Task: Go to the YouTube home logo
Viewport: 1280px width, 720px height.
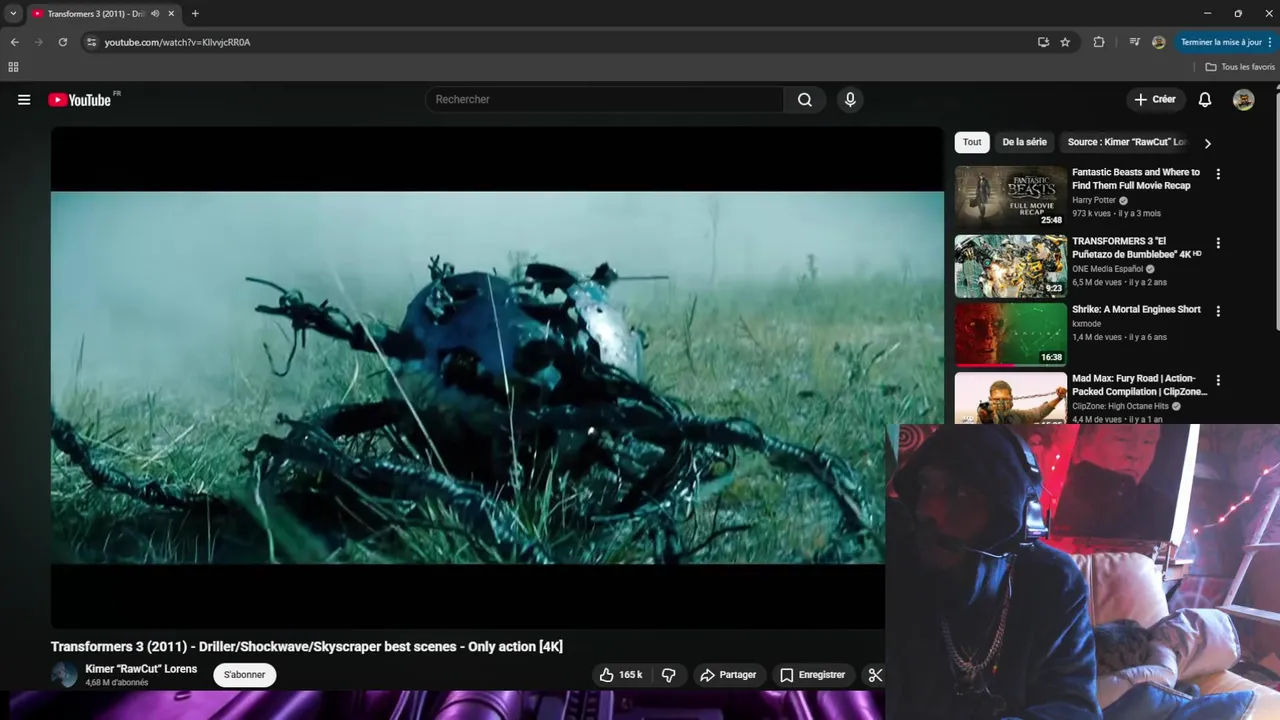Action: [x=80, y=100]
